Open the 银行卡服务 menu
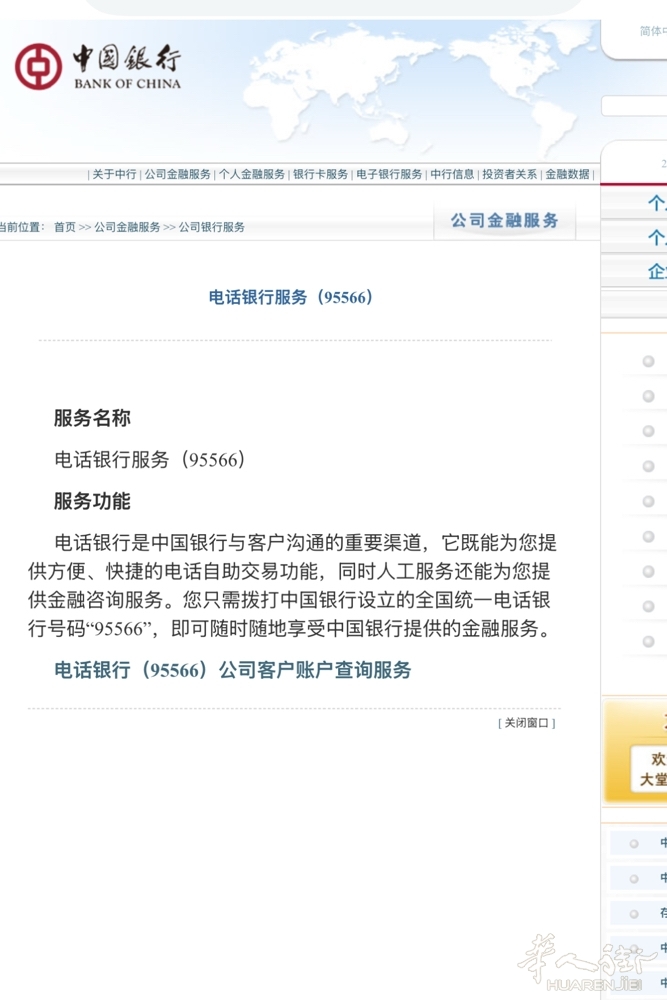This screenshot has height=1000, width=667. point(320,174)
